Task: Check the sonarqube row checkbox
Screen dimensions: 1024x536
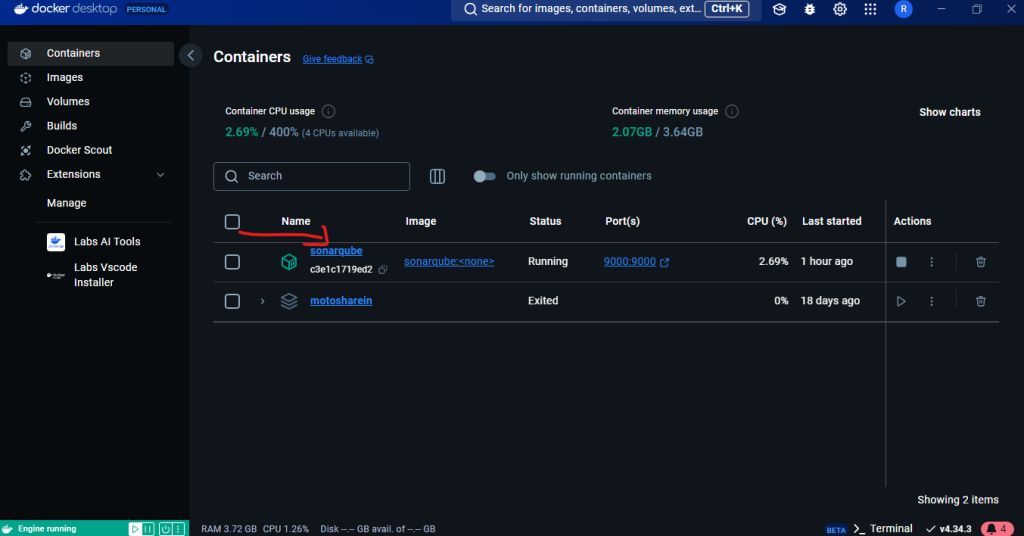Action: point(232,262)
